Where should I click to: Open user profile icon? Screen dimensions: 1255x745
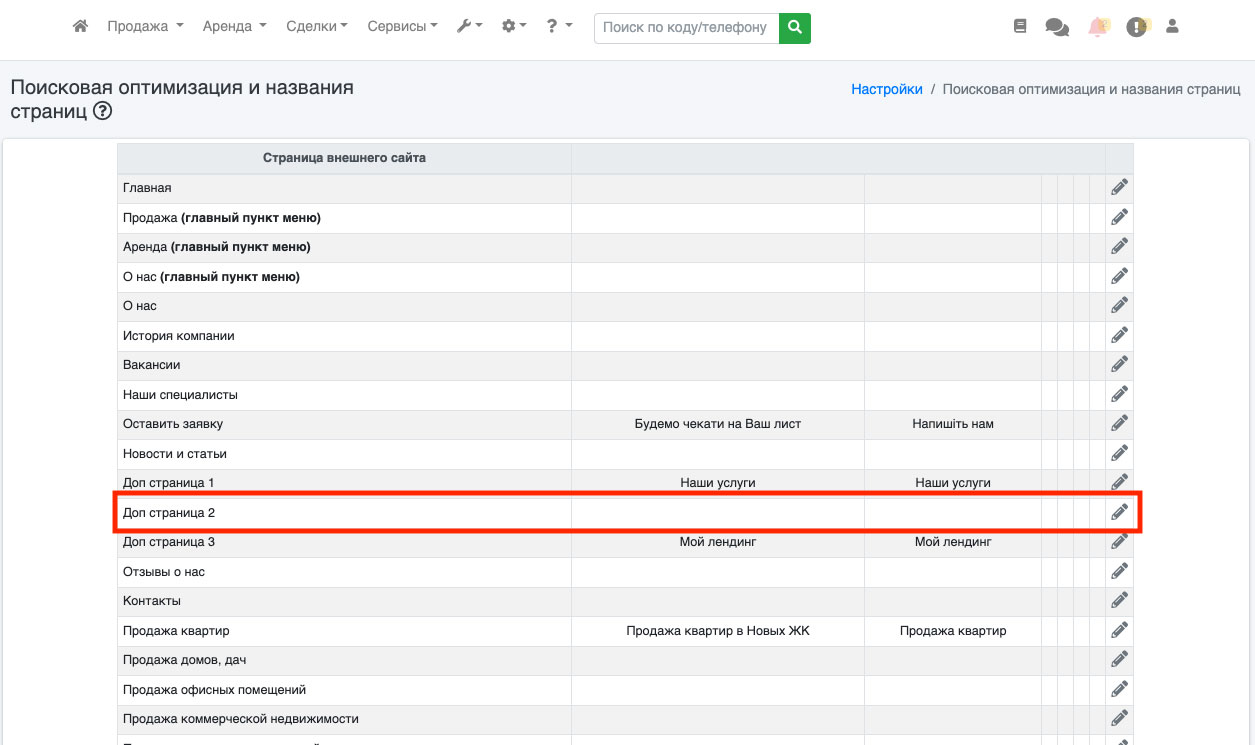pyautogui.click(x=1173, y=27)
